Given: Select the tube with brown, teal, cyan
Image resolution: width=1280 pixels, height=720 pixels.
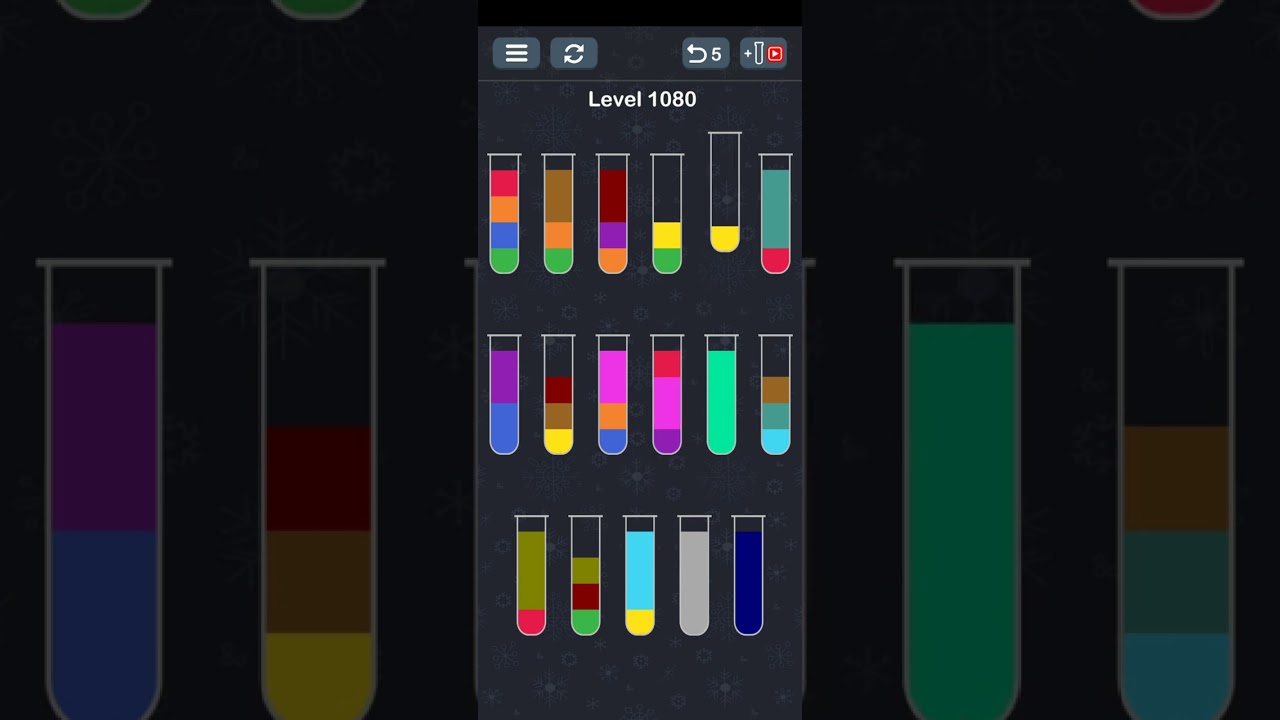Looking at the screenshot, I should pyautogui.click(x=776, y=395).
